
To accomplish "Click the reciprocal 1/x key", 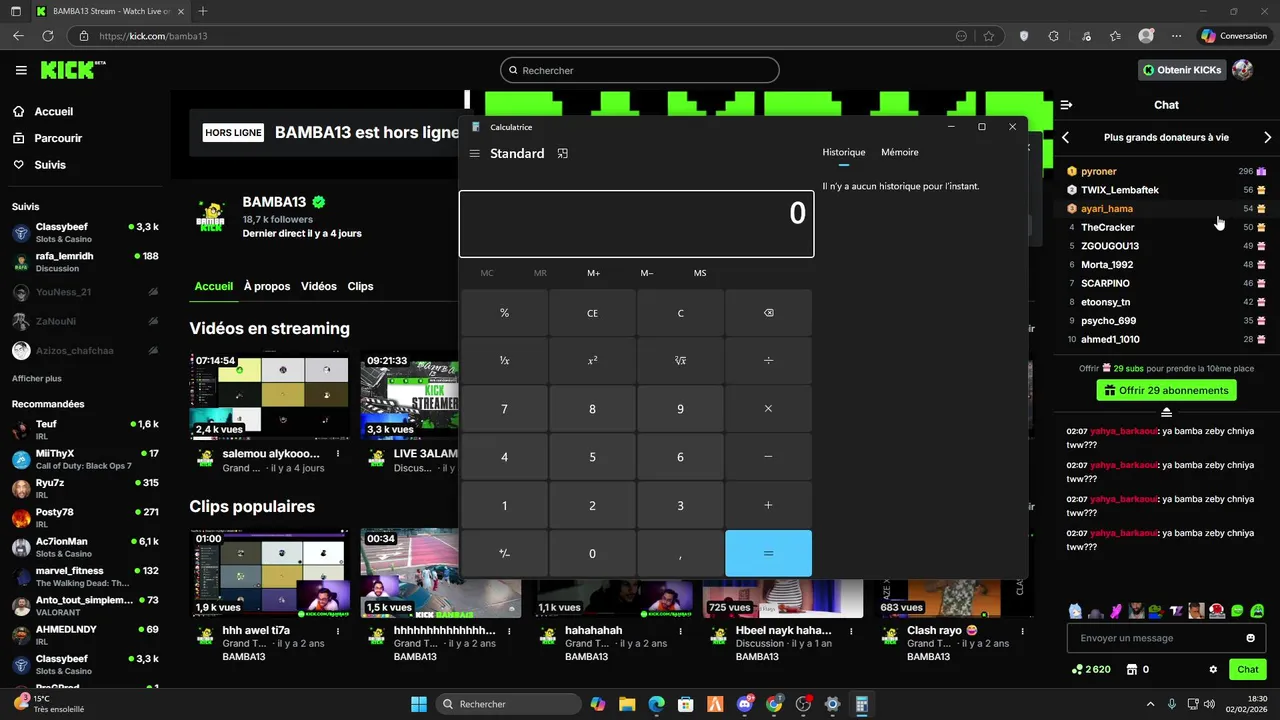I will pyautogui.click(x=504, y=360).
